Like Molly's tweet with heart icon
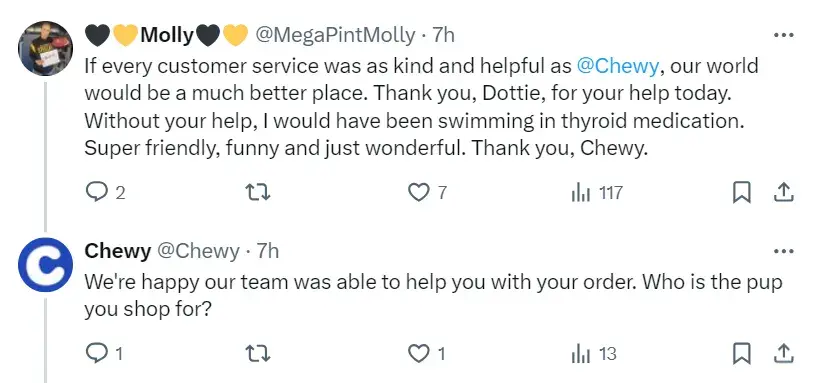 [417, 193]
